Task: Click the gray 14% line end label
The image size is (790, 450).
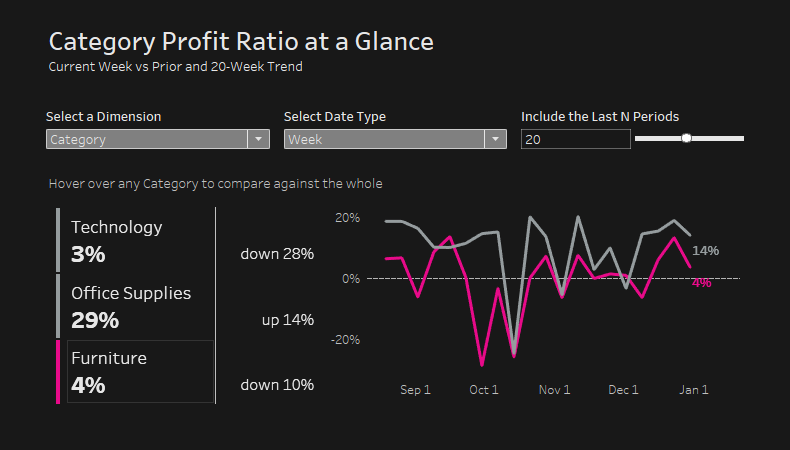Action: click(x=706, y=250)
